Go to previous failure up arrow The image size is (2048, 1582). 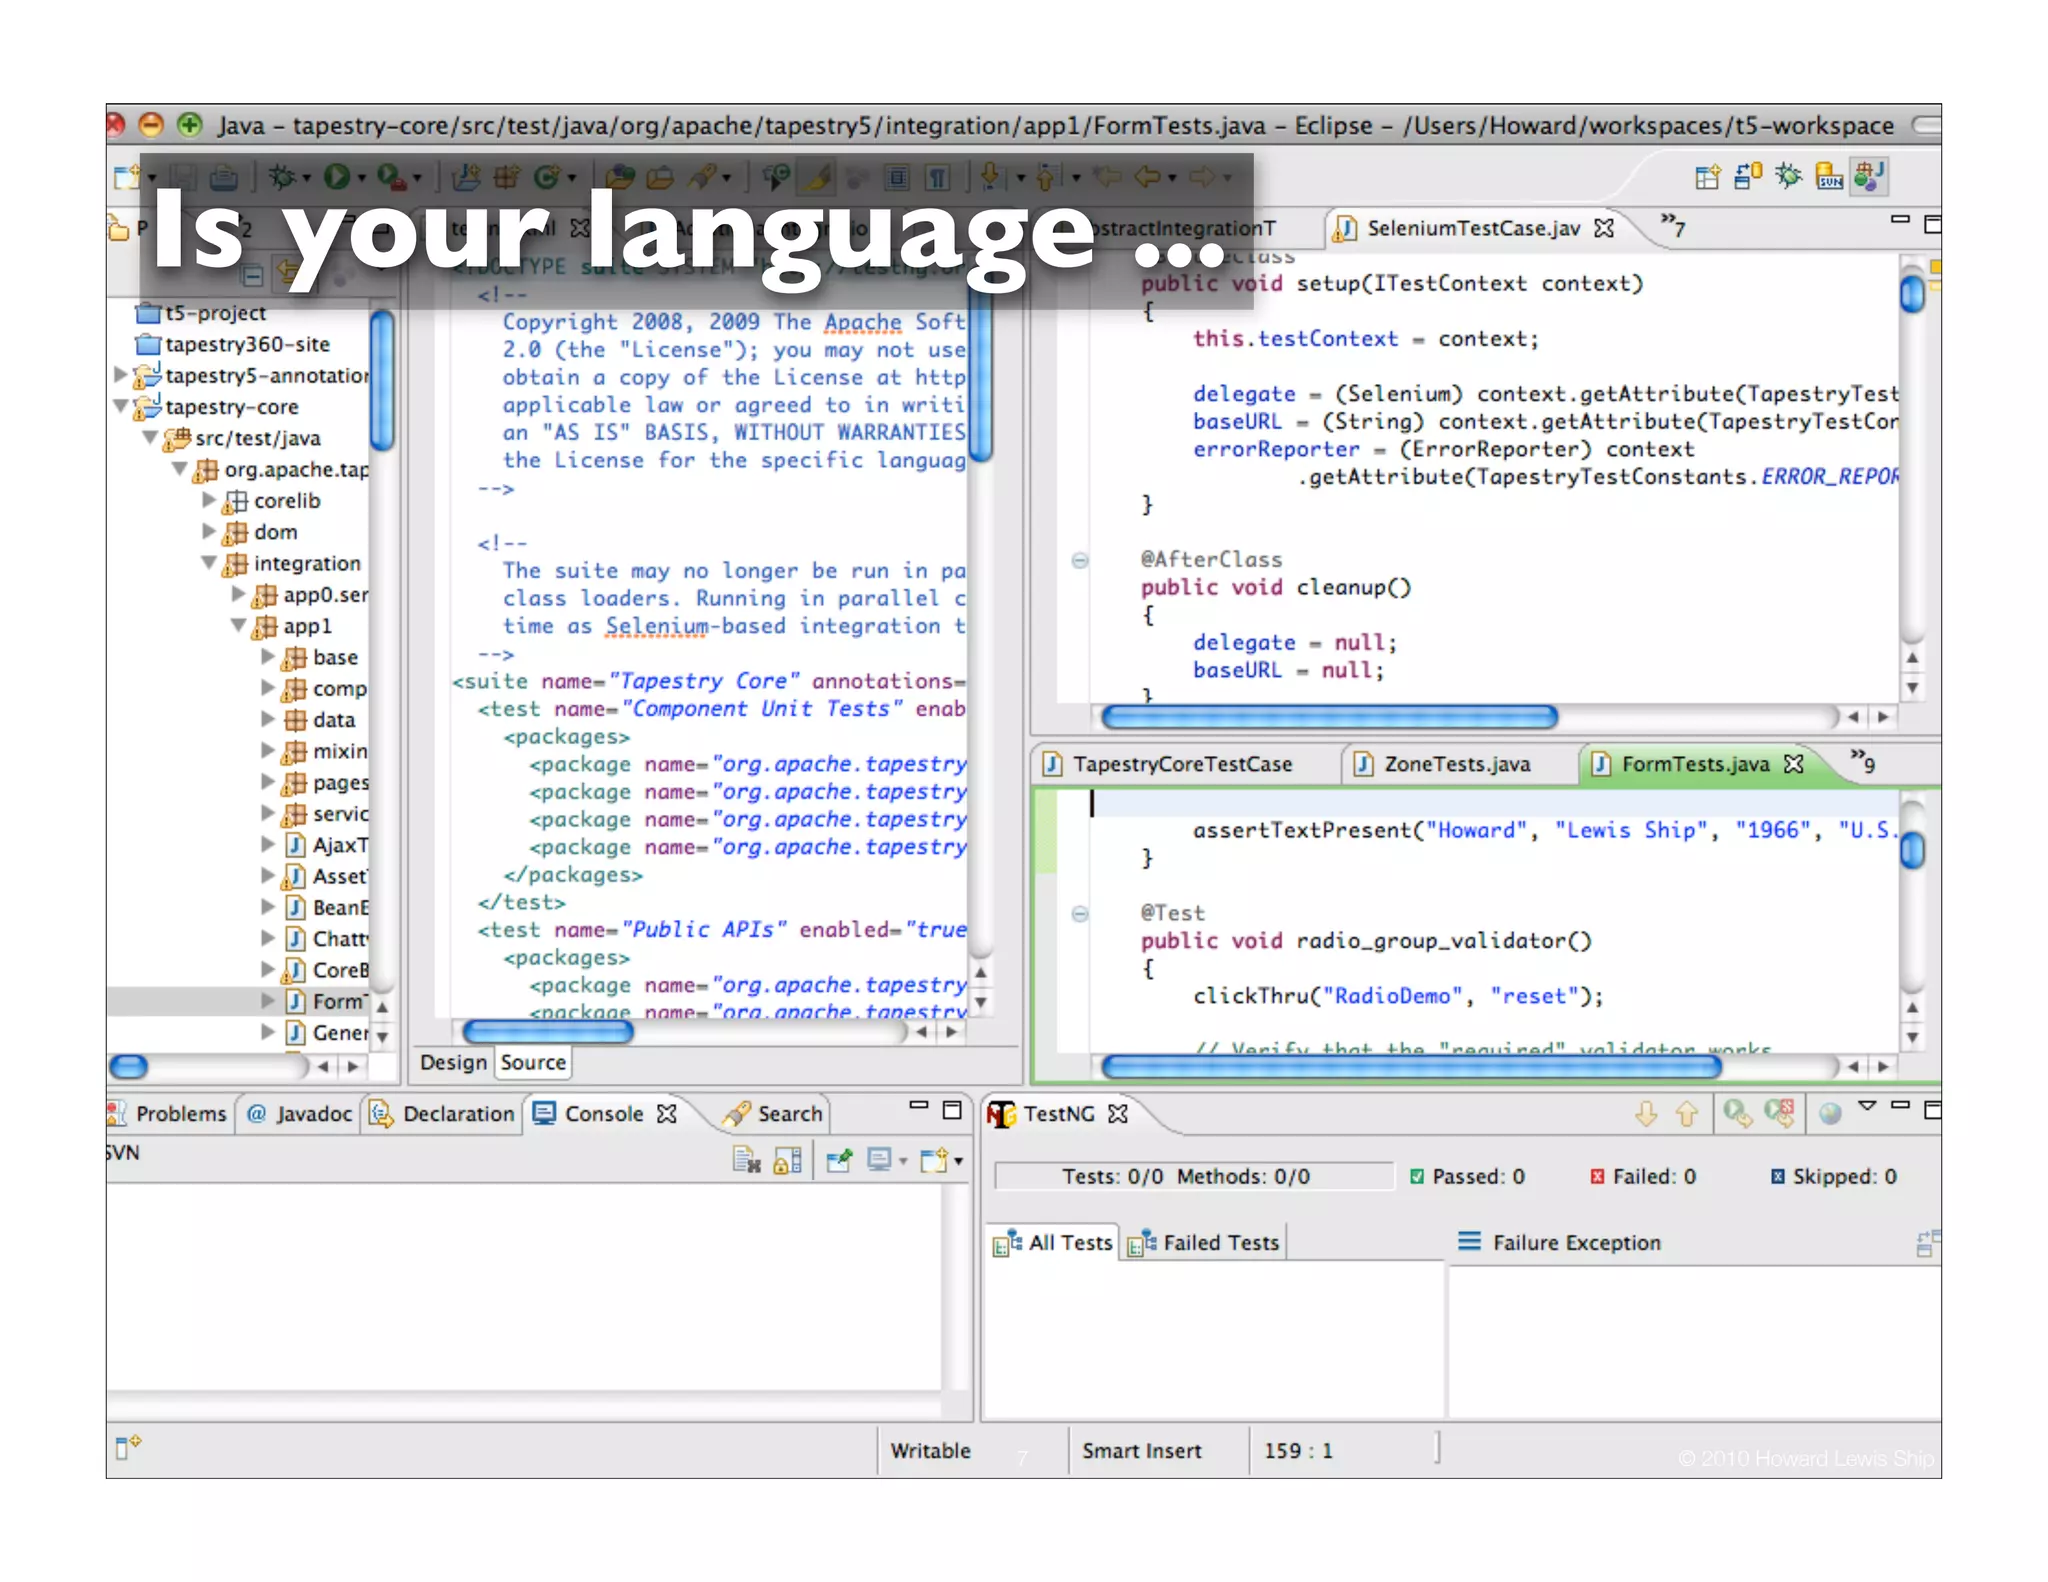[1687, 1113]
